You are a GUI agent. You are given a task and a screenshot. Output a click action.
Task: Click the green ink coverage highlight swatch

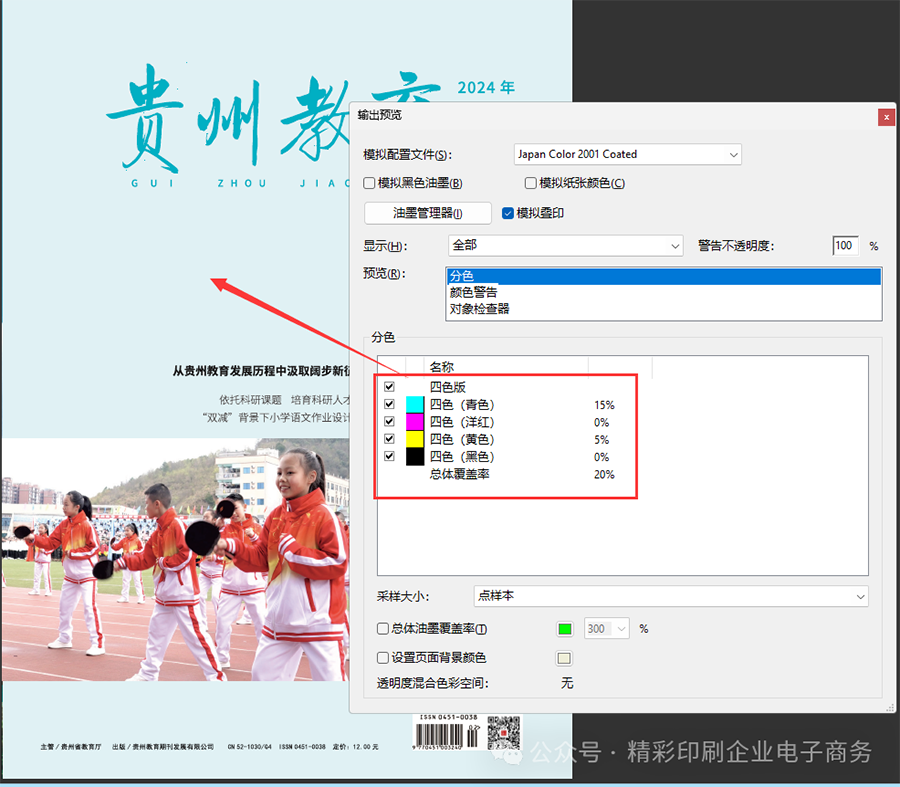[565, 629]
